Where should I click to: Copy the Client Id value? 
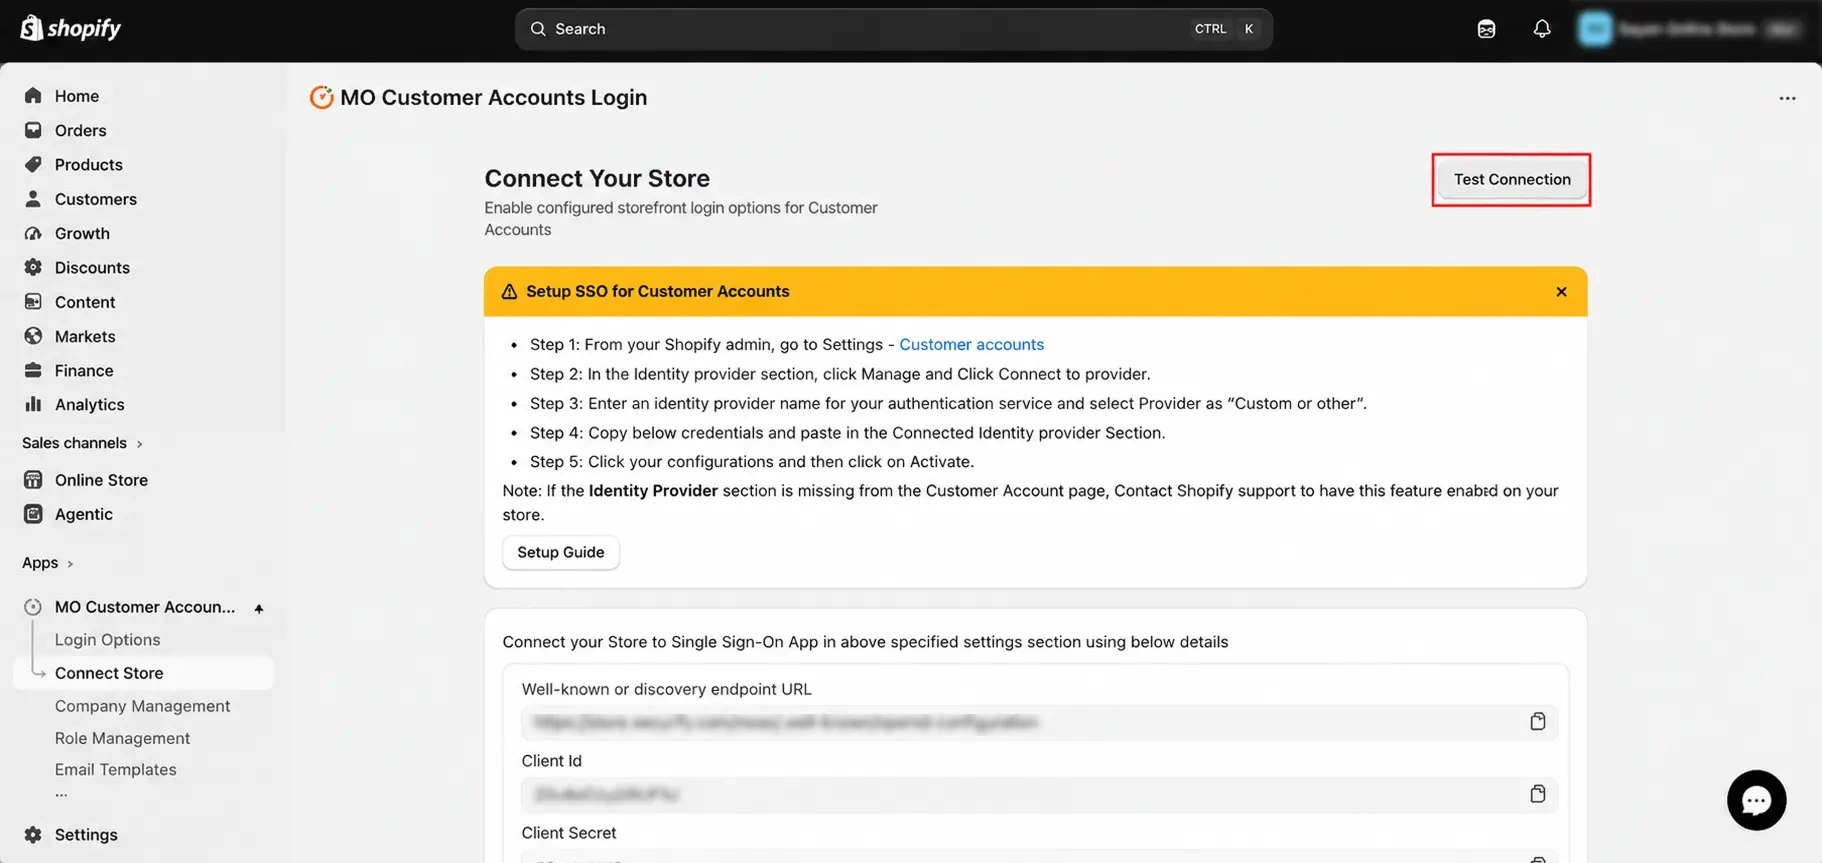[1537, 794]
